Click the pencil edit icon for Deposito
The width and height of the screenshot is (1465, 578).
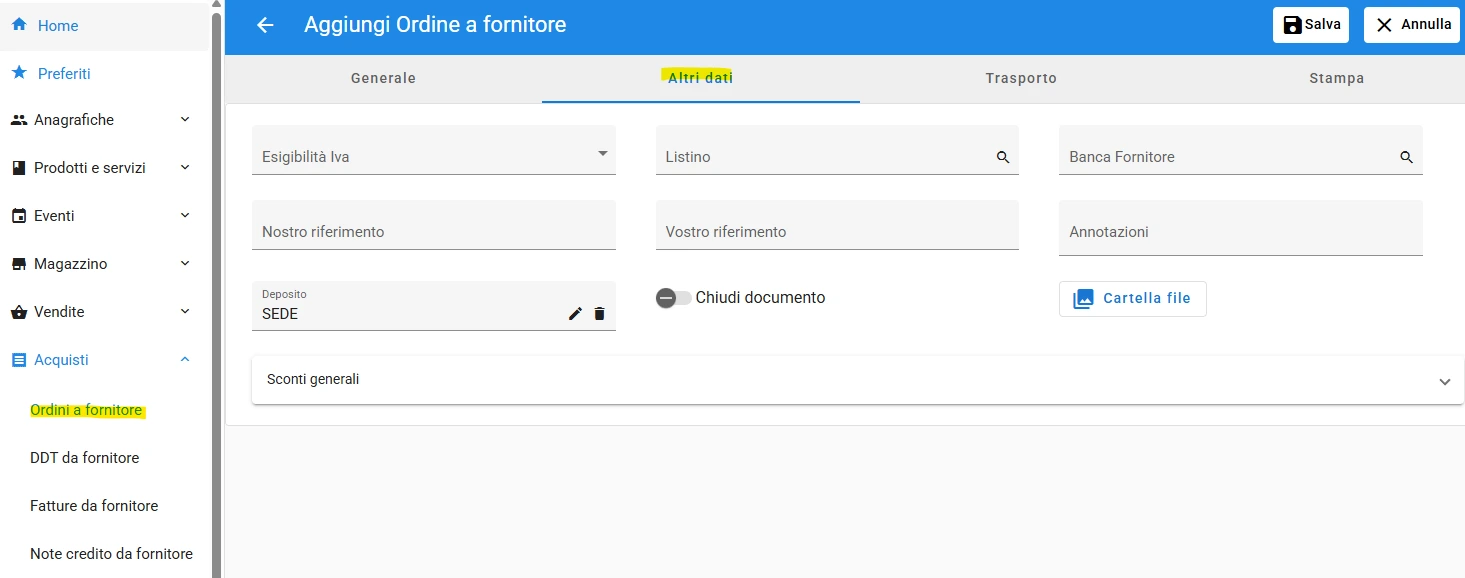tap(575, 314)
